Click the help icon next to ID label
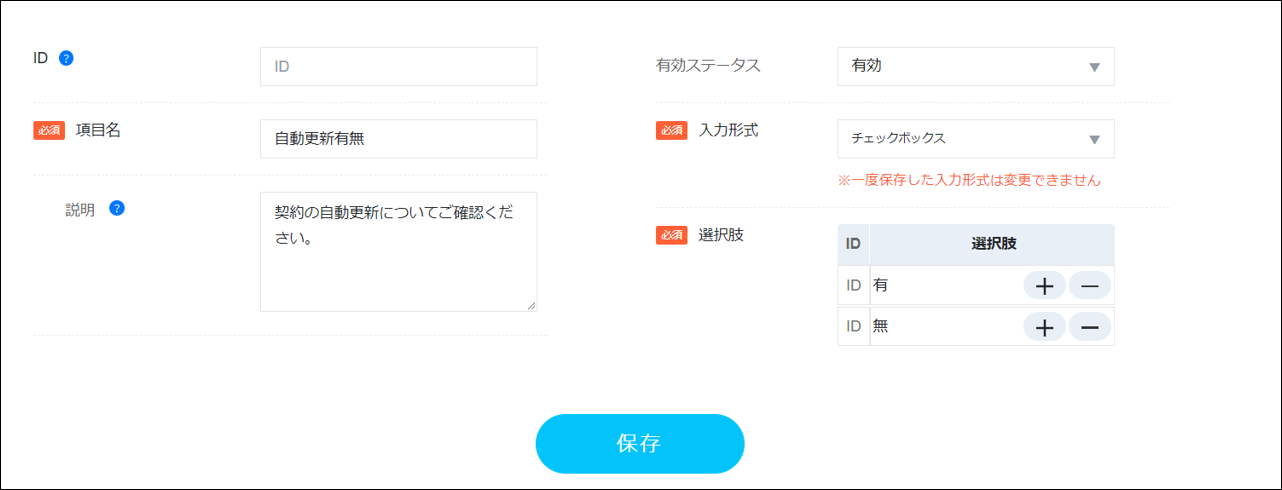Image resolution: width=1282 pixels, height=490 pixels. (67, 58)
